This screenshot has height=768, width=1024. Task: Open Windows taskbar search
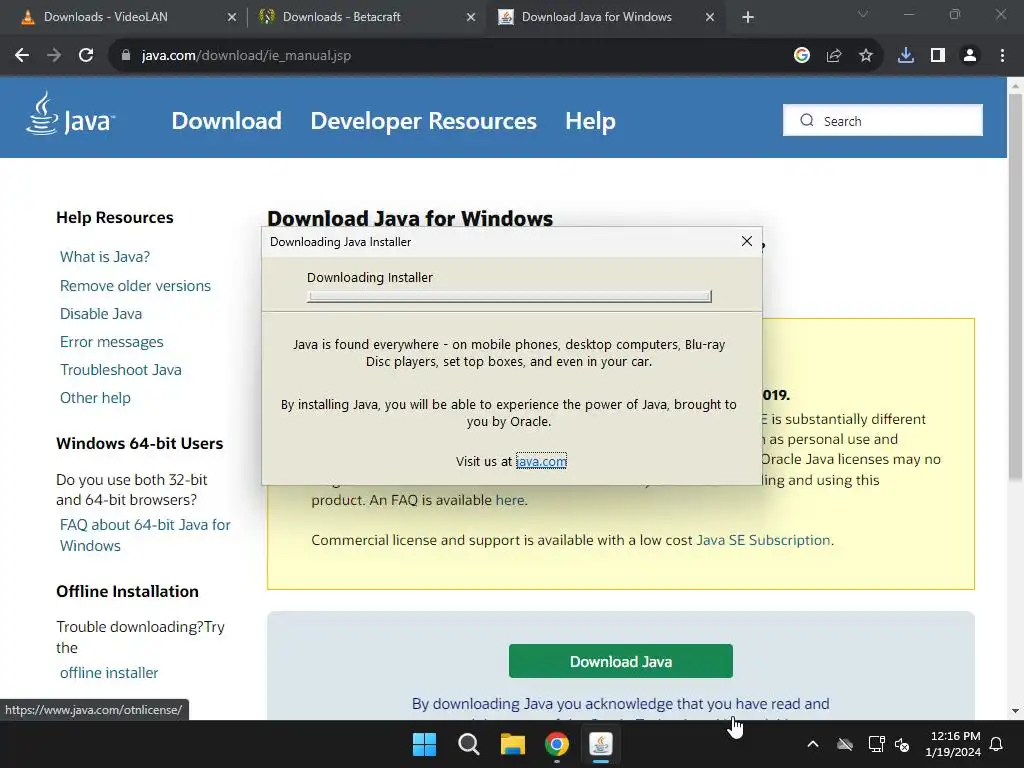coord(469,744)
